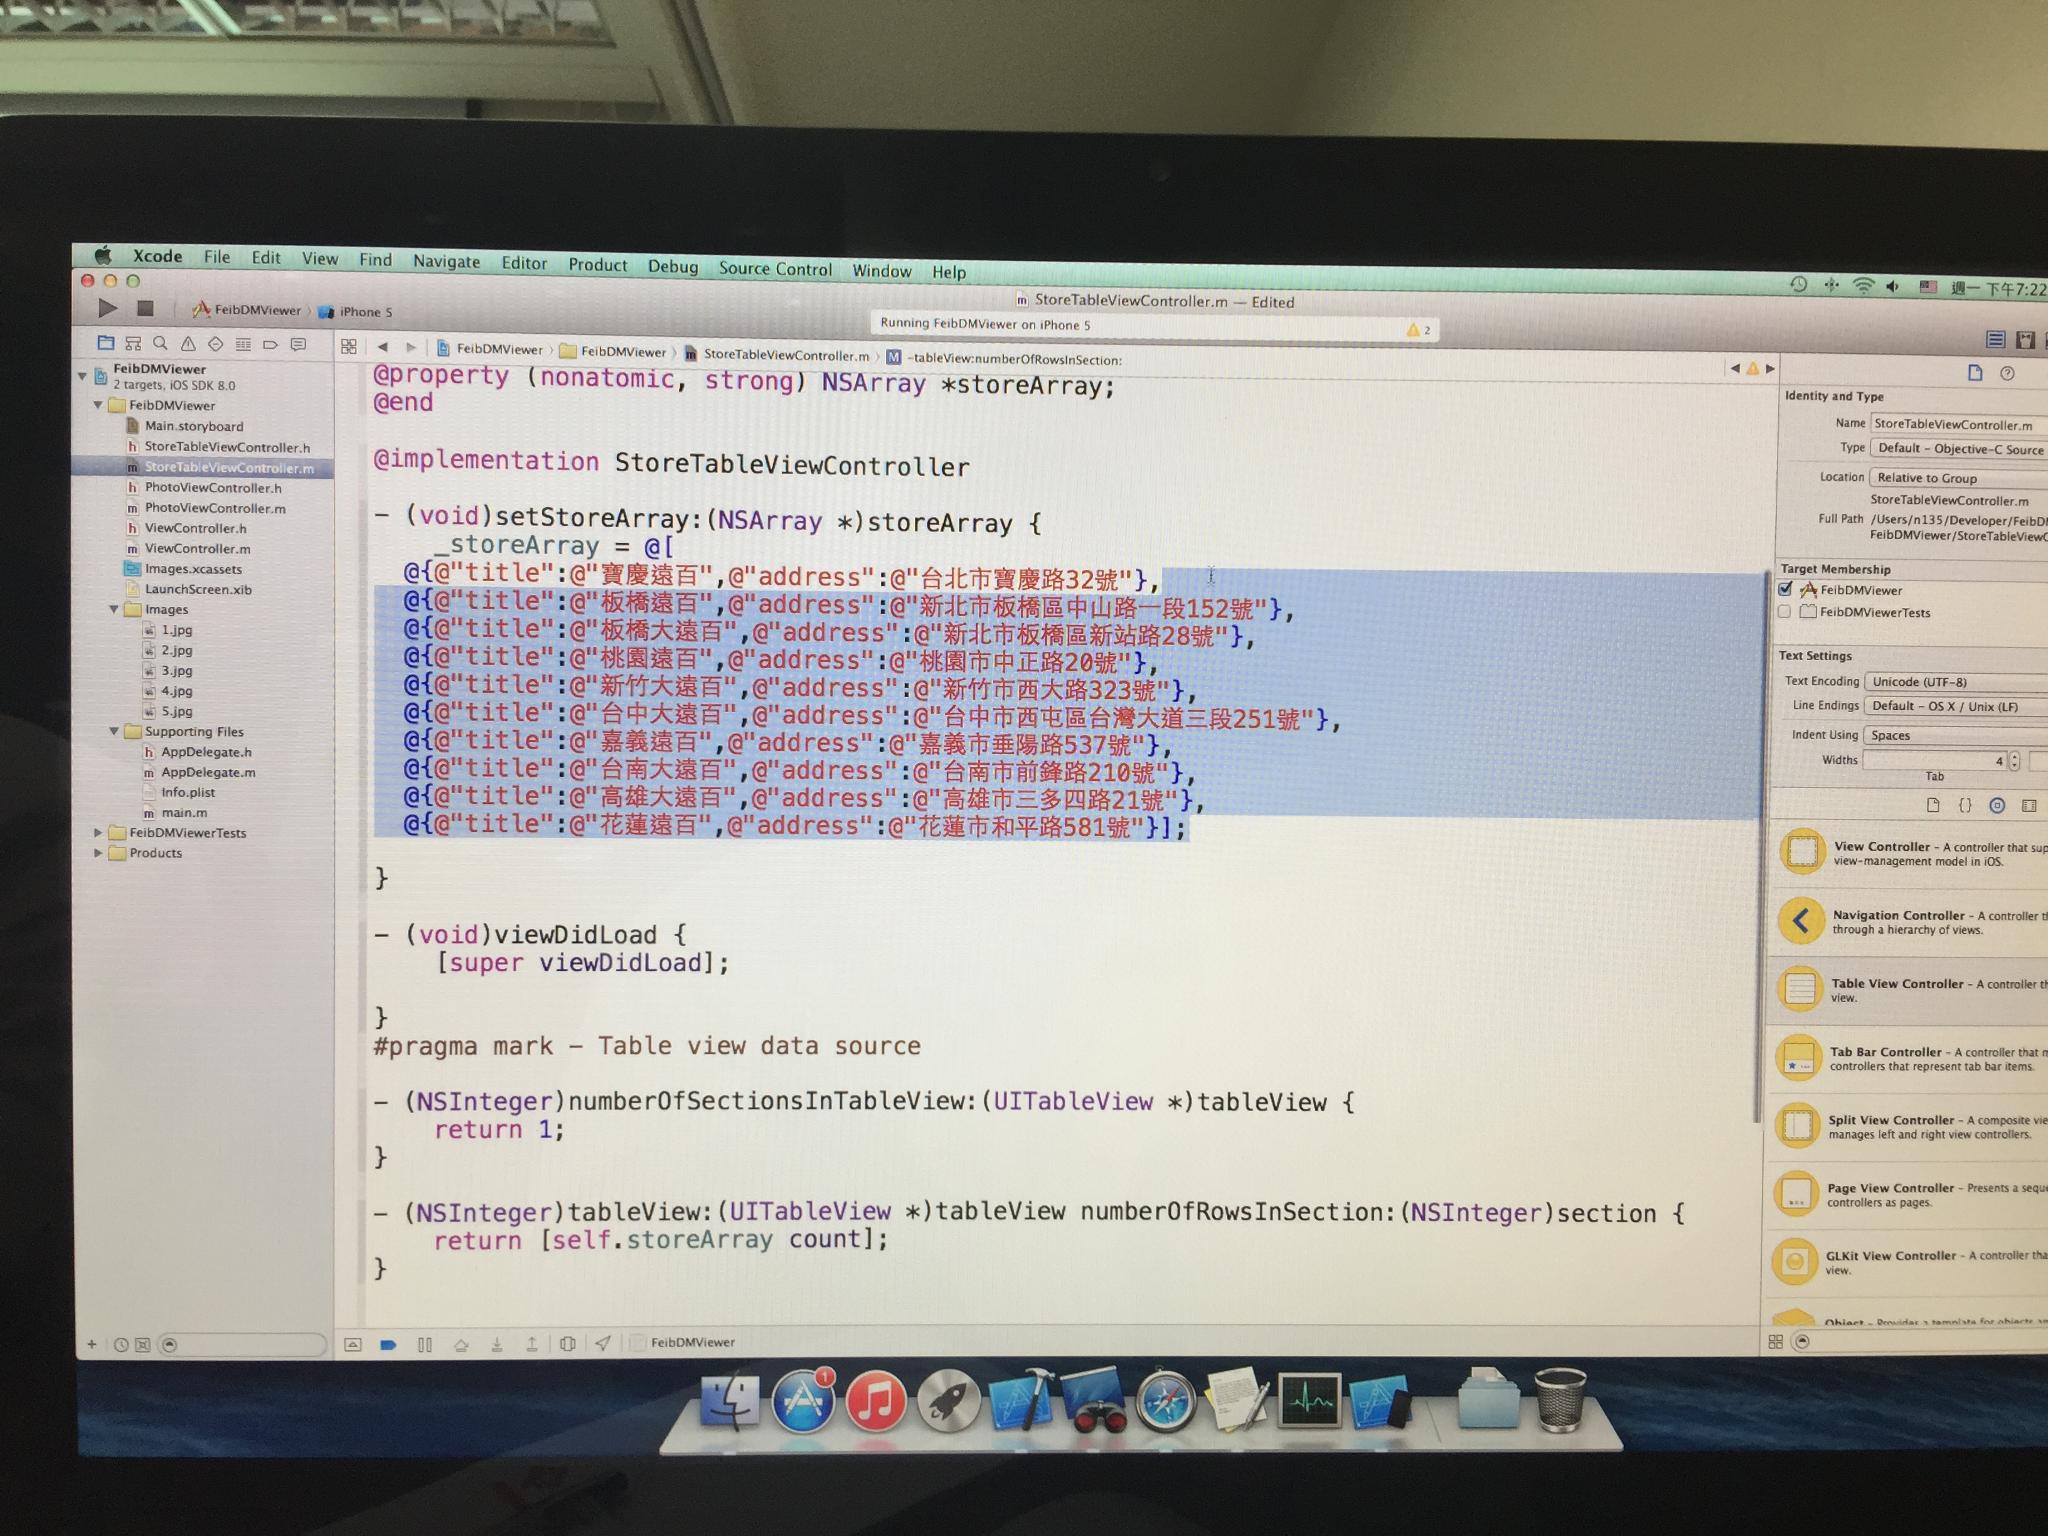Open the Type dropdown in inspector
The image size is (2048, 1536).
coord(1959,449)
